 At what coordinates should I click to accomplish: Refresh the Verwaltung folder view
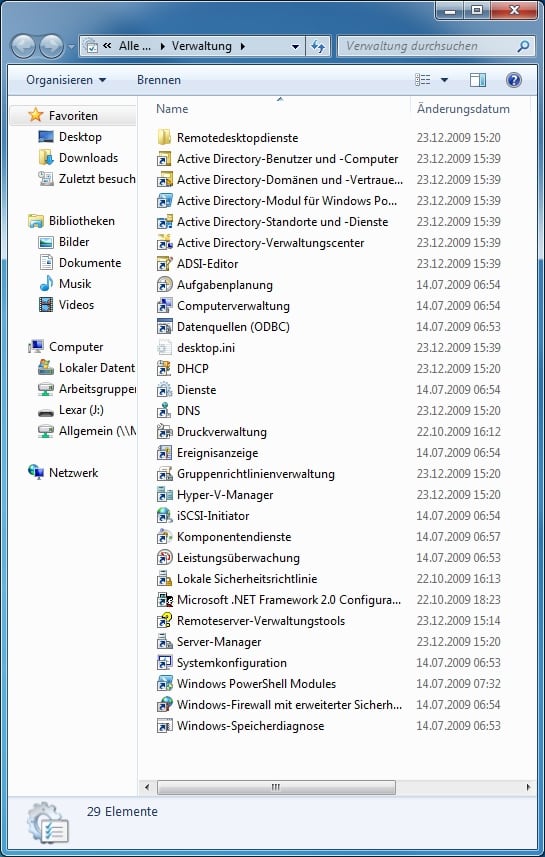[x=318, y=46]
